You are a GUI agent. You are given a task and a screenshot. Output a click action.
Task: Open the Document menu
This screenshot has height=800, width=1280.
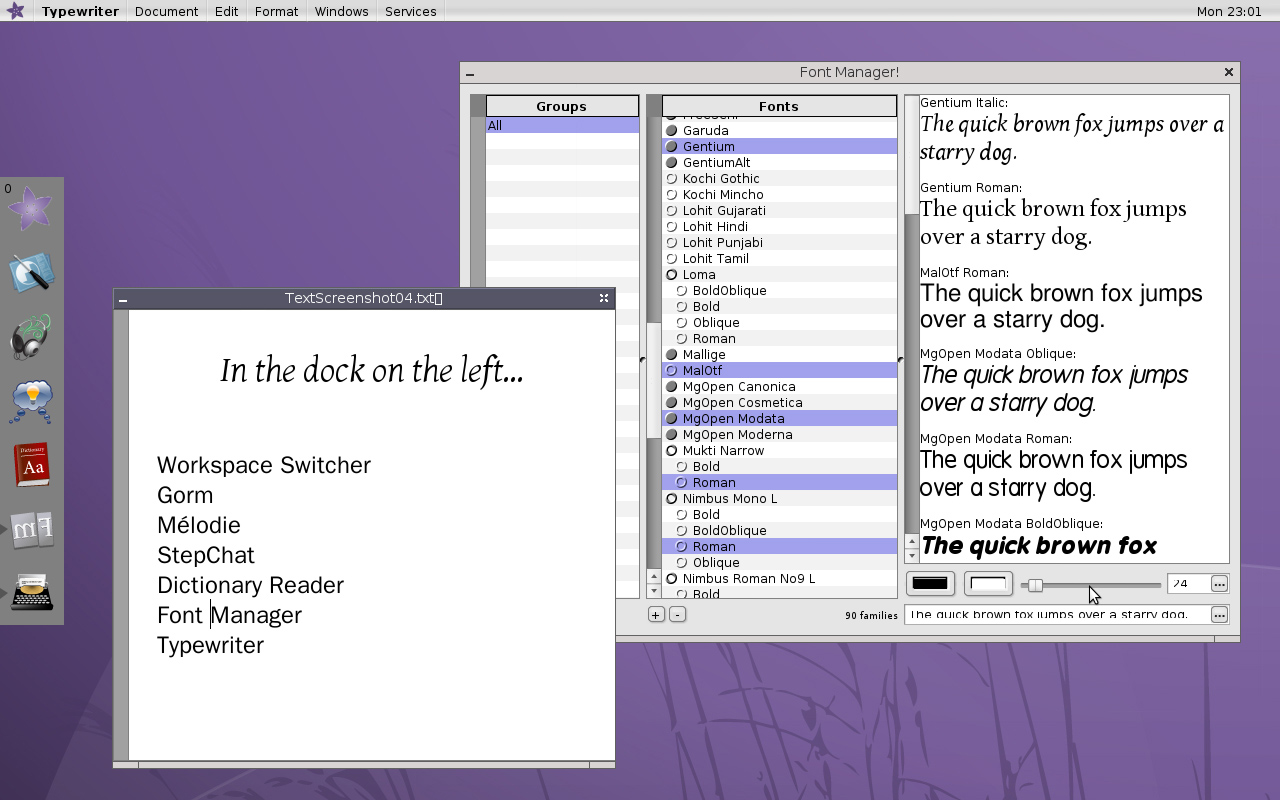[x=166, y=11]
